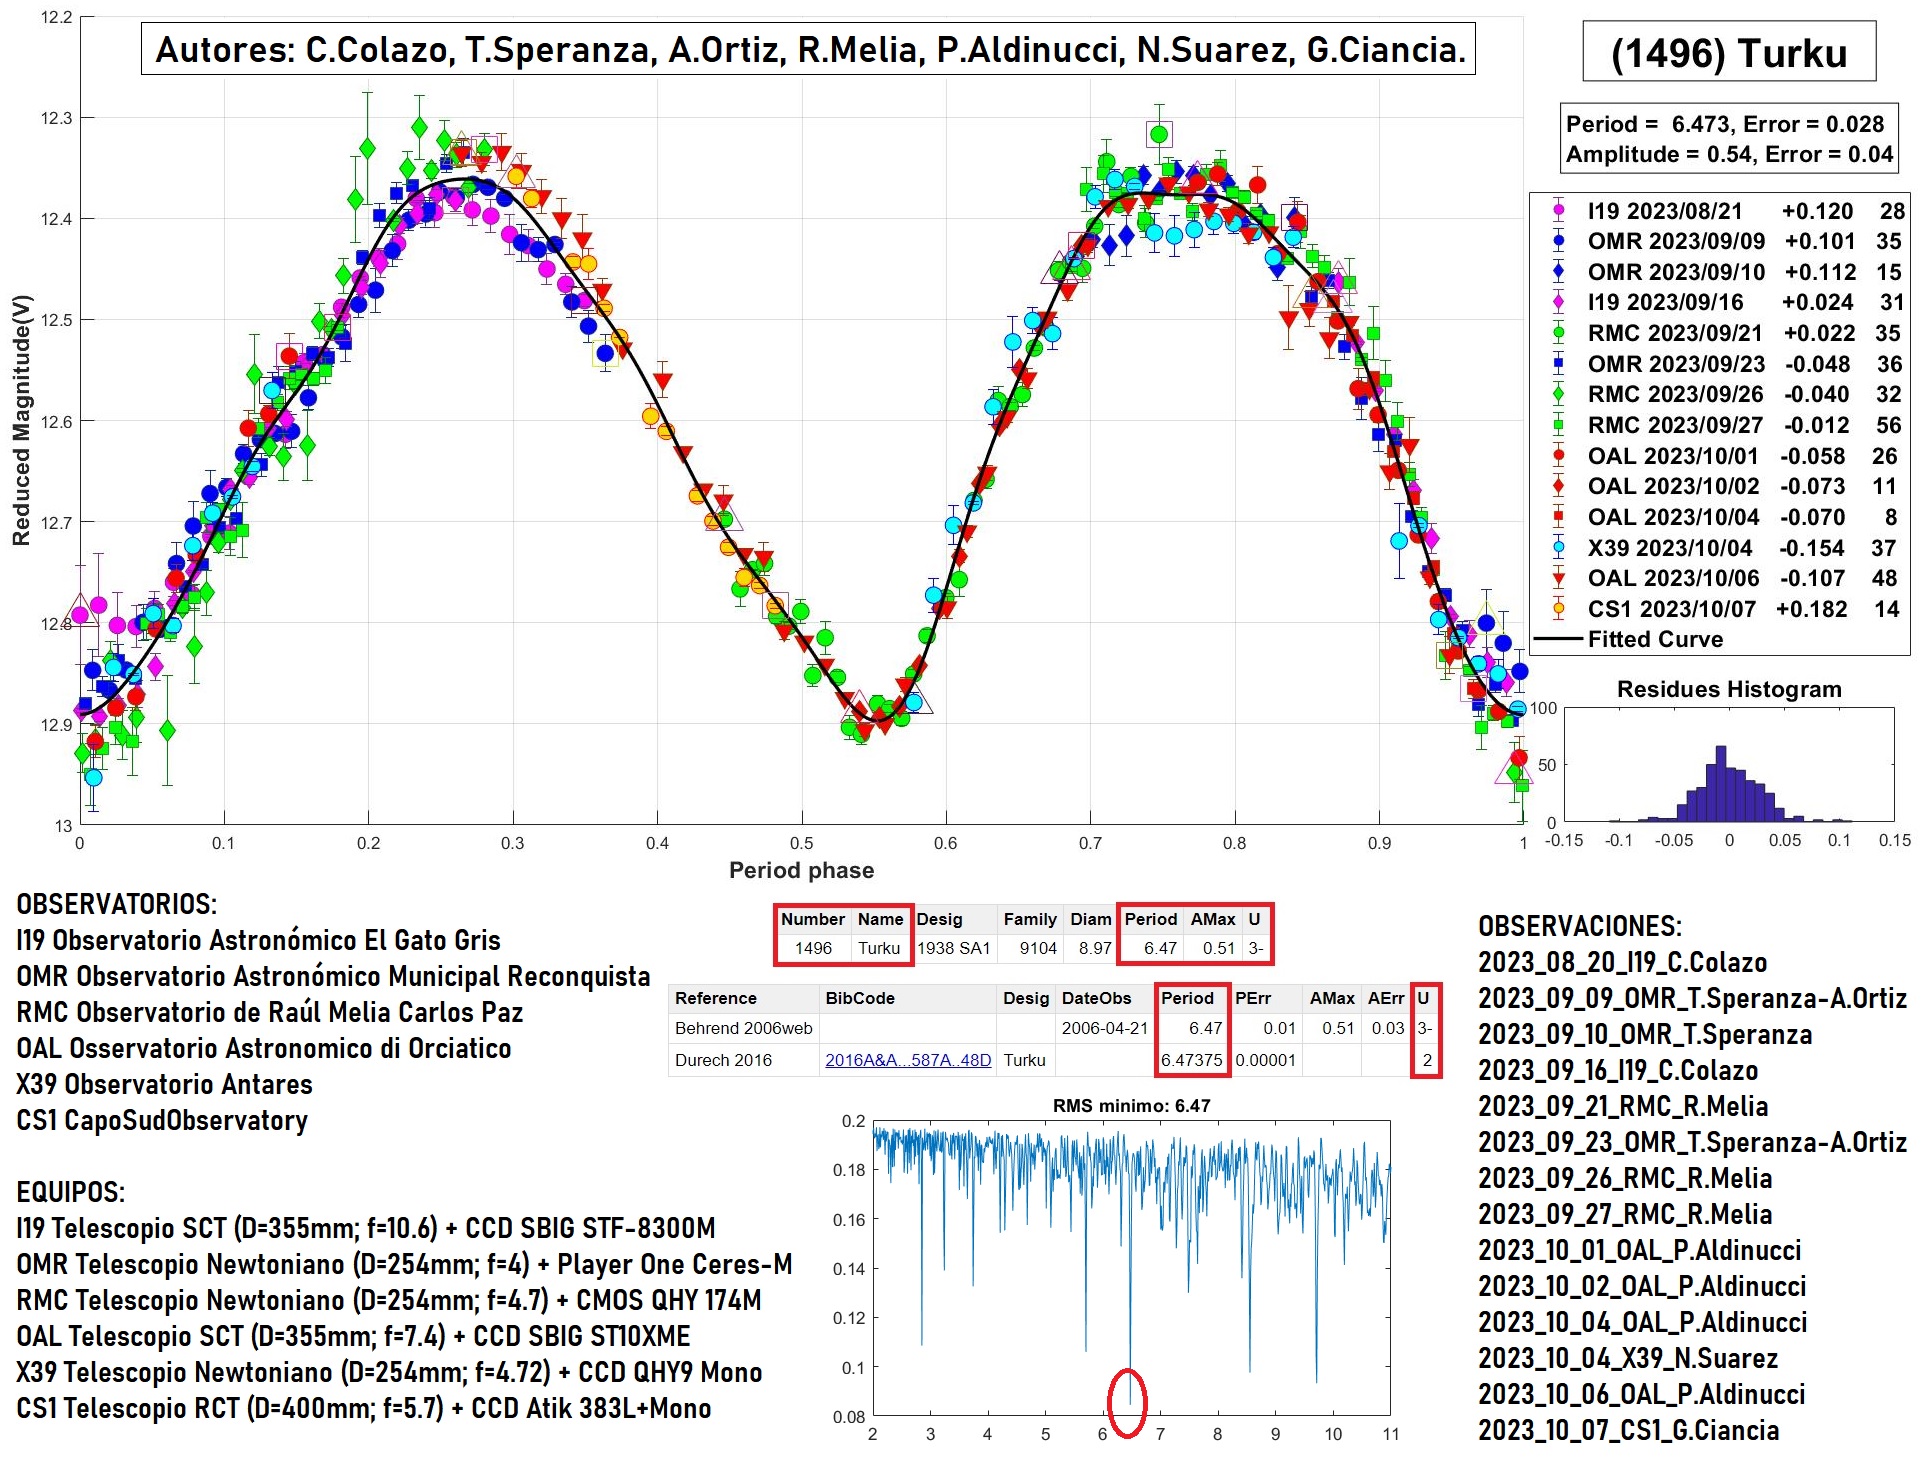This screenshot has width=1928, height=1465.
Task: Click the OBSERVATORIOS heading
Action: tap(117, 904)
